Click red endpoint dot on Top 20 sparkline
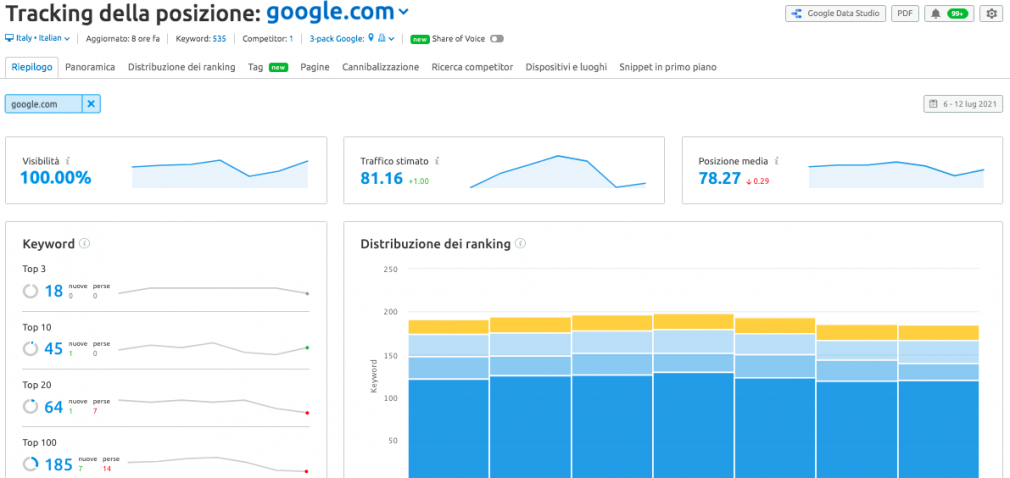 pos(307,413)
